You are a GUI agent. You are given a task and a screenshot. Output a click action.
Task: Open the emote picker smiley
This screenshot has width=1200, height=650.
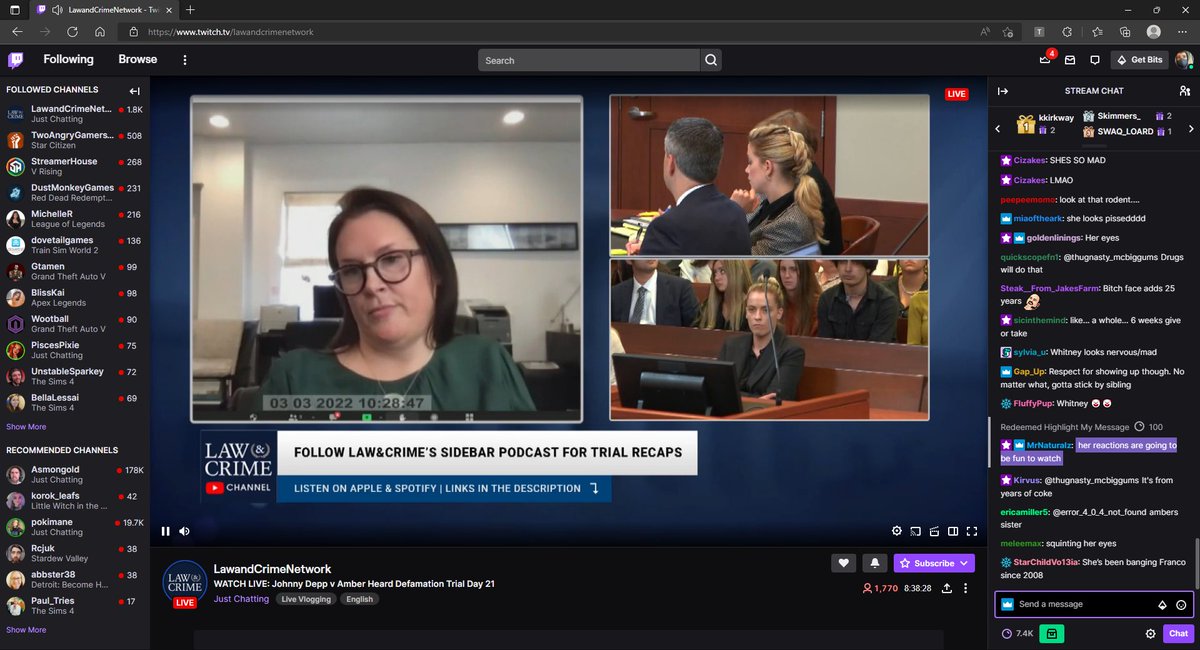[1181, 605]
